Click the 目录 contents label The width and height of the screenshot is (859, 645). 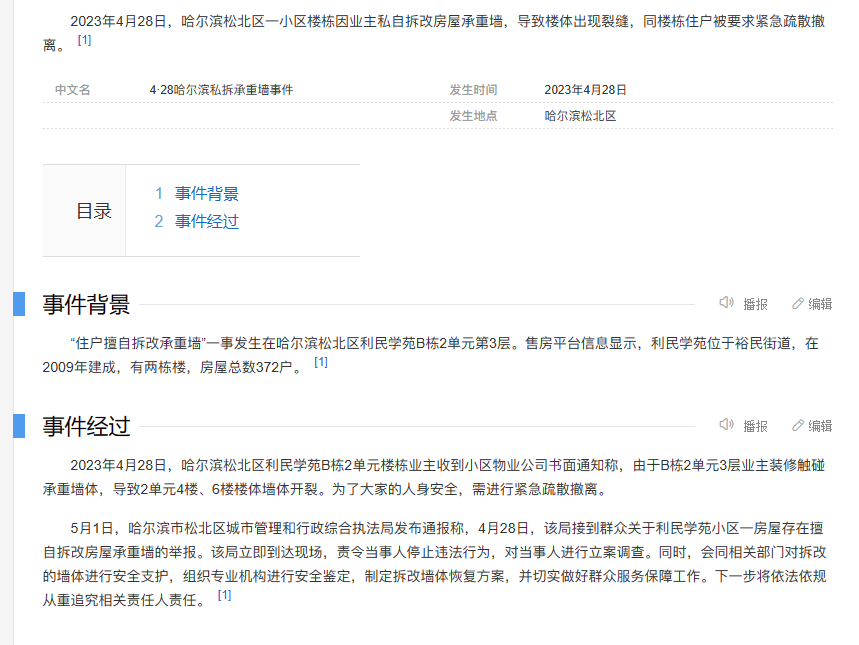tap(94, 211)
